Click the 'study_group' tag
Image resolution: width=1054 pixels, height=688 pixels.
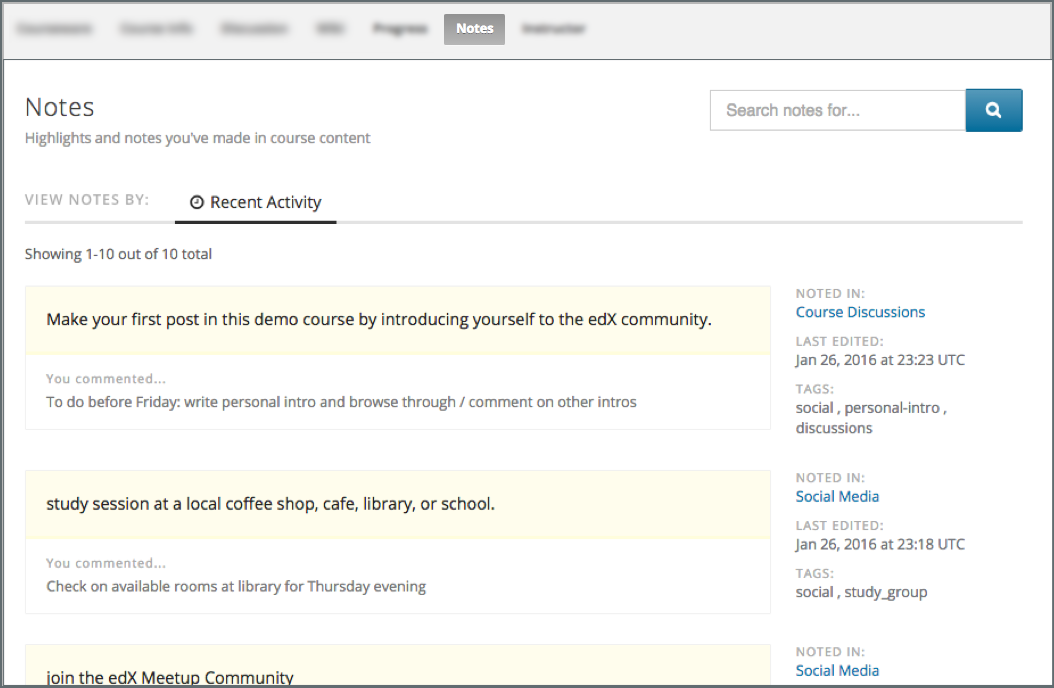pos(885,592)
